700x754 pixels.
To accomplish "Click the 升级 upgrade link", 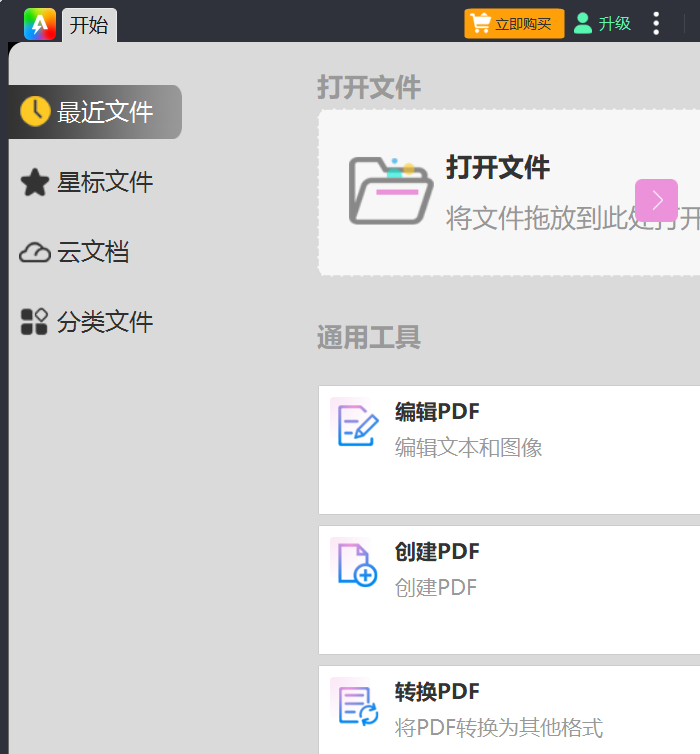I will coord(614,23).
